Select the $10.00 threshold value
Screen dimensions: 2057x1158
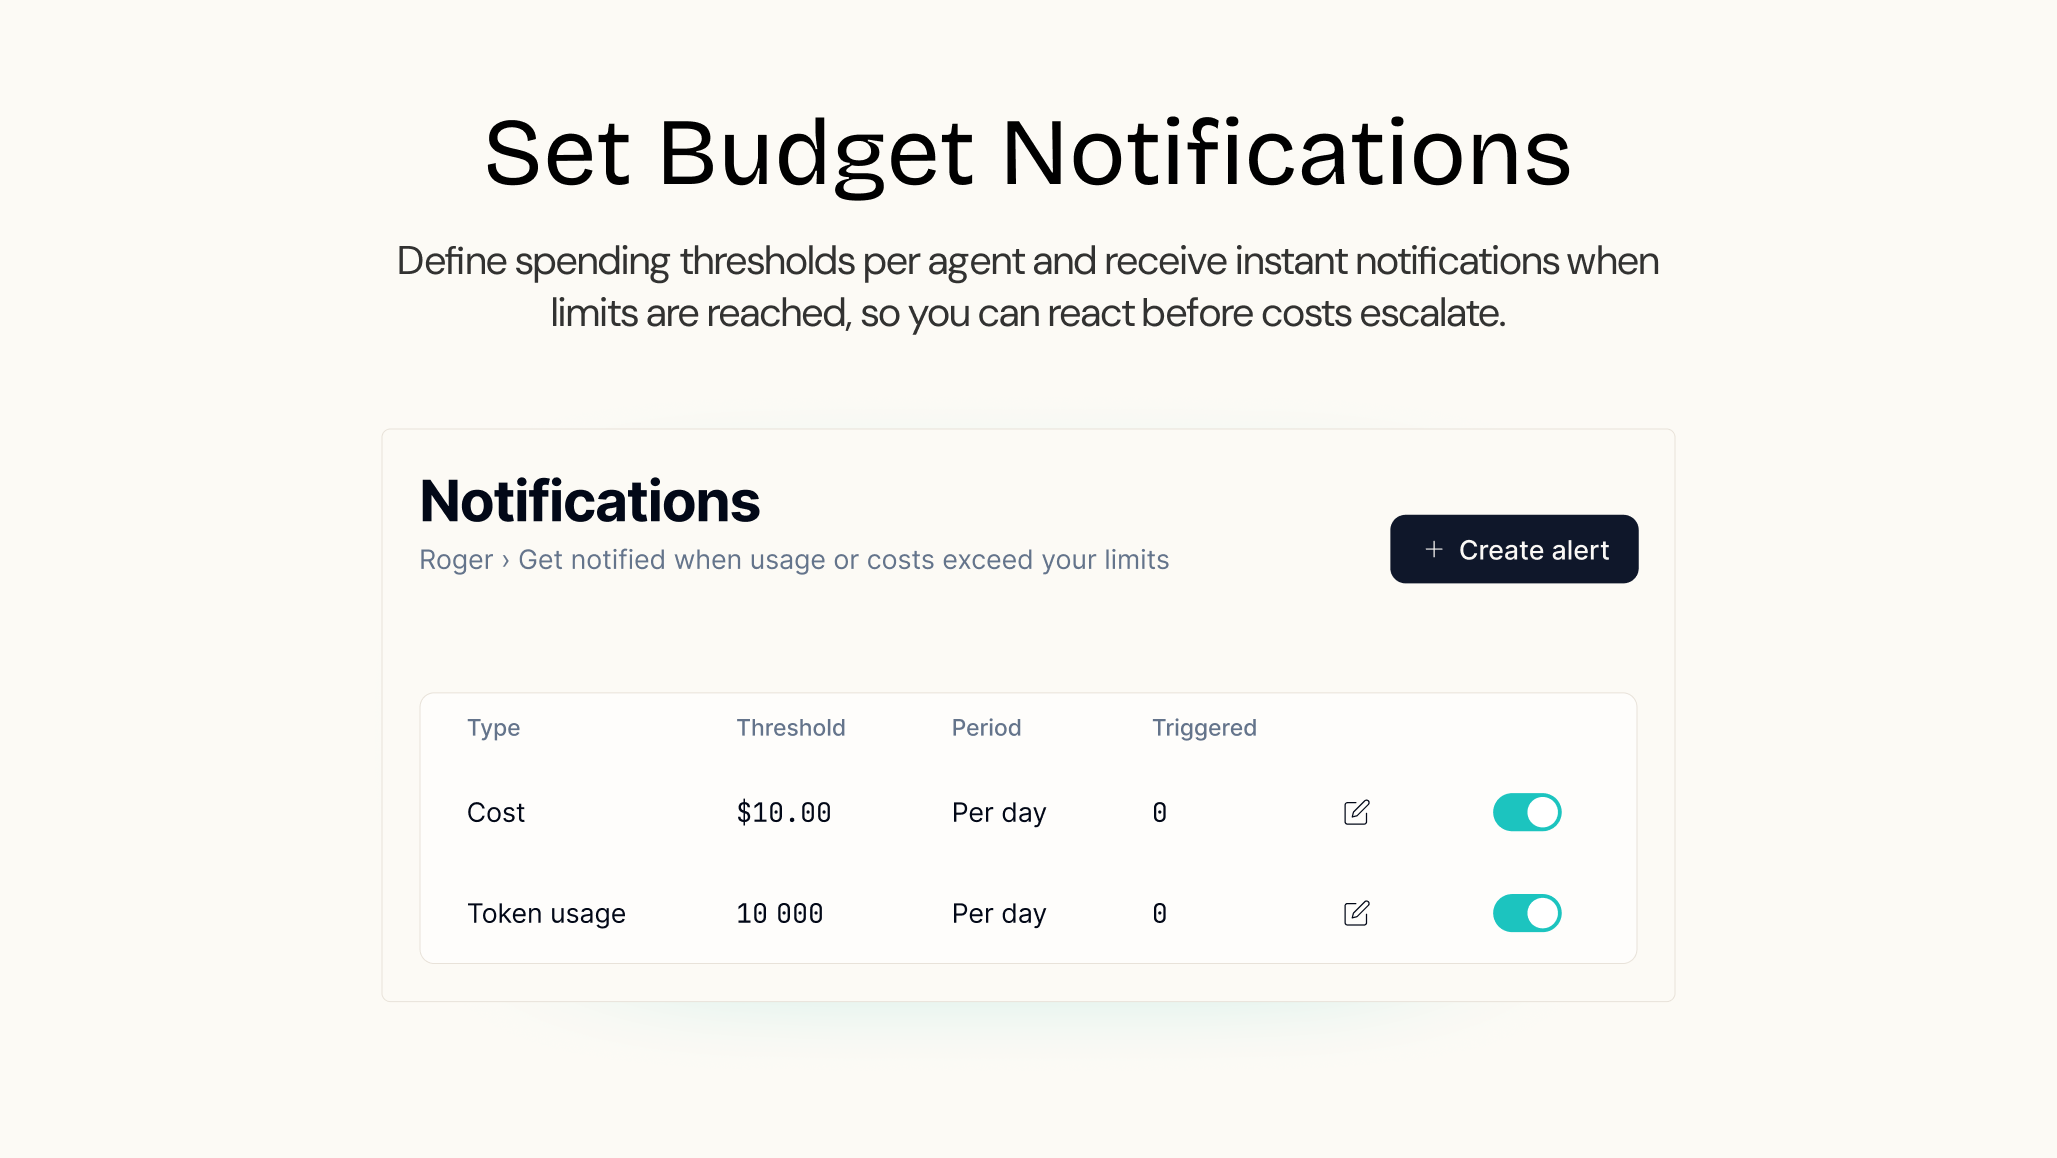click(784, 812)
